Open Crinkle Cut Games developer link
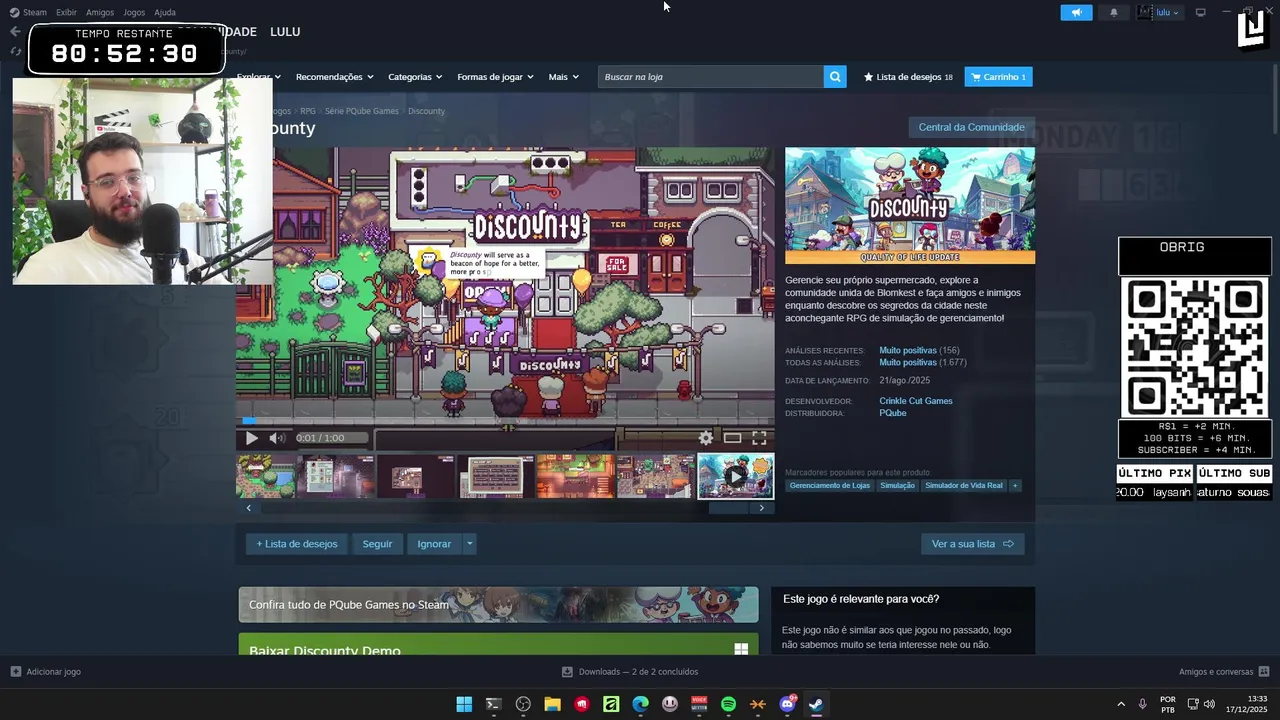Viewport: 1280px width, 720px height. coord(916,401)
